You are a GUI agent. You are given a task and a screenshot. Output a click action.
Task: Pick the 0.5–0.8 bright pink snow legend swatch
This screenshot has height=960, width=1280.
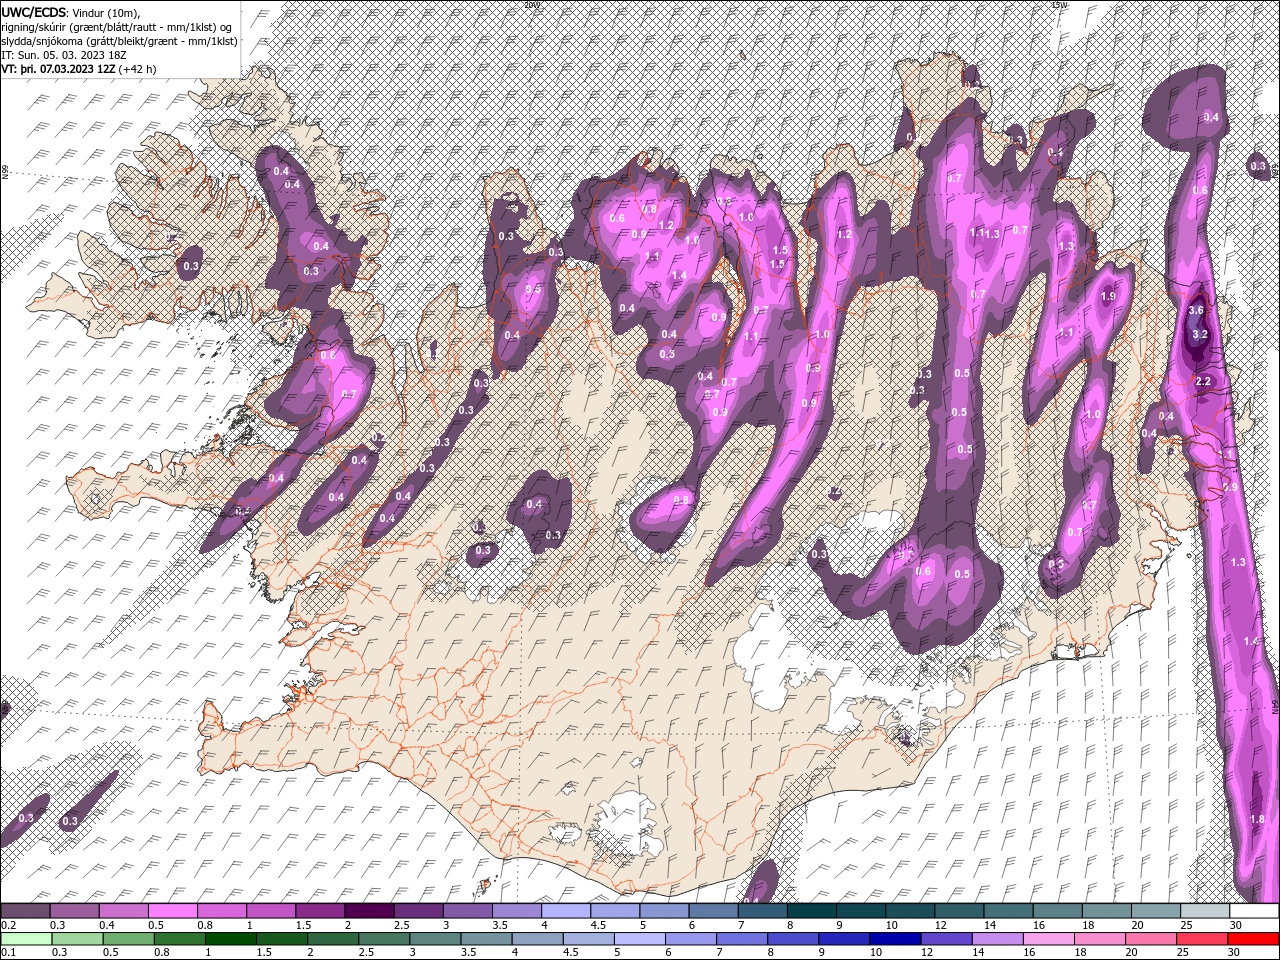coord(173,911)
